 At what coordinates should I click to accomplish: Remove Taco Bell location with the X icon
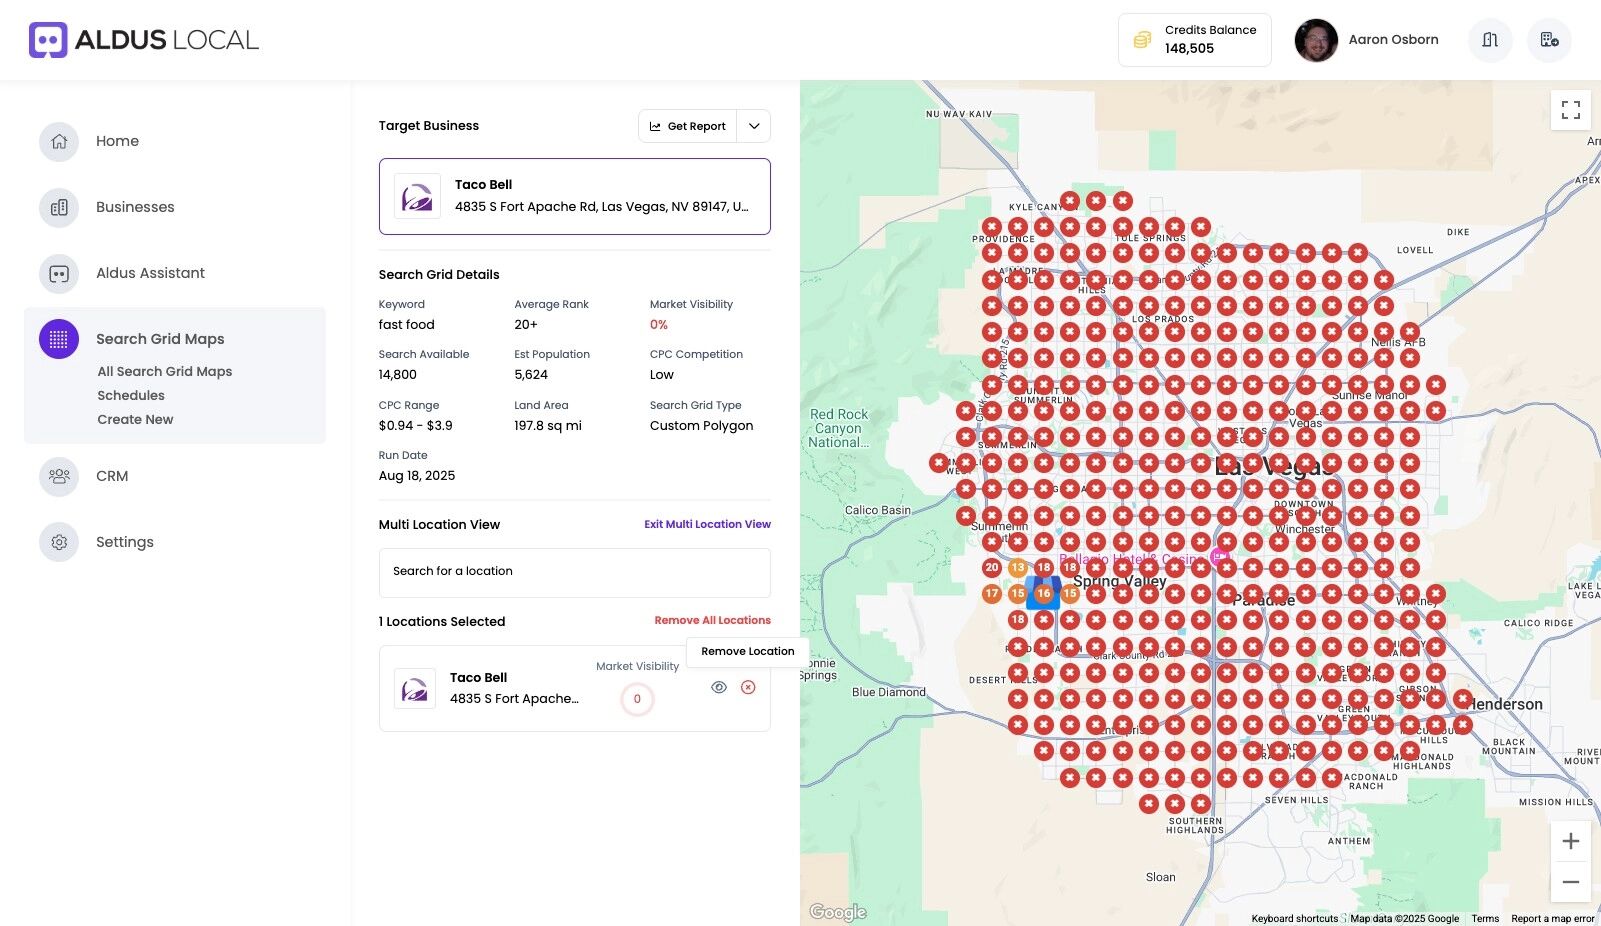click(x=748, y=687)
